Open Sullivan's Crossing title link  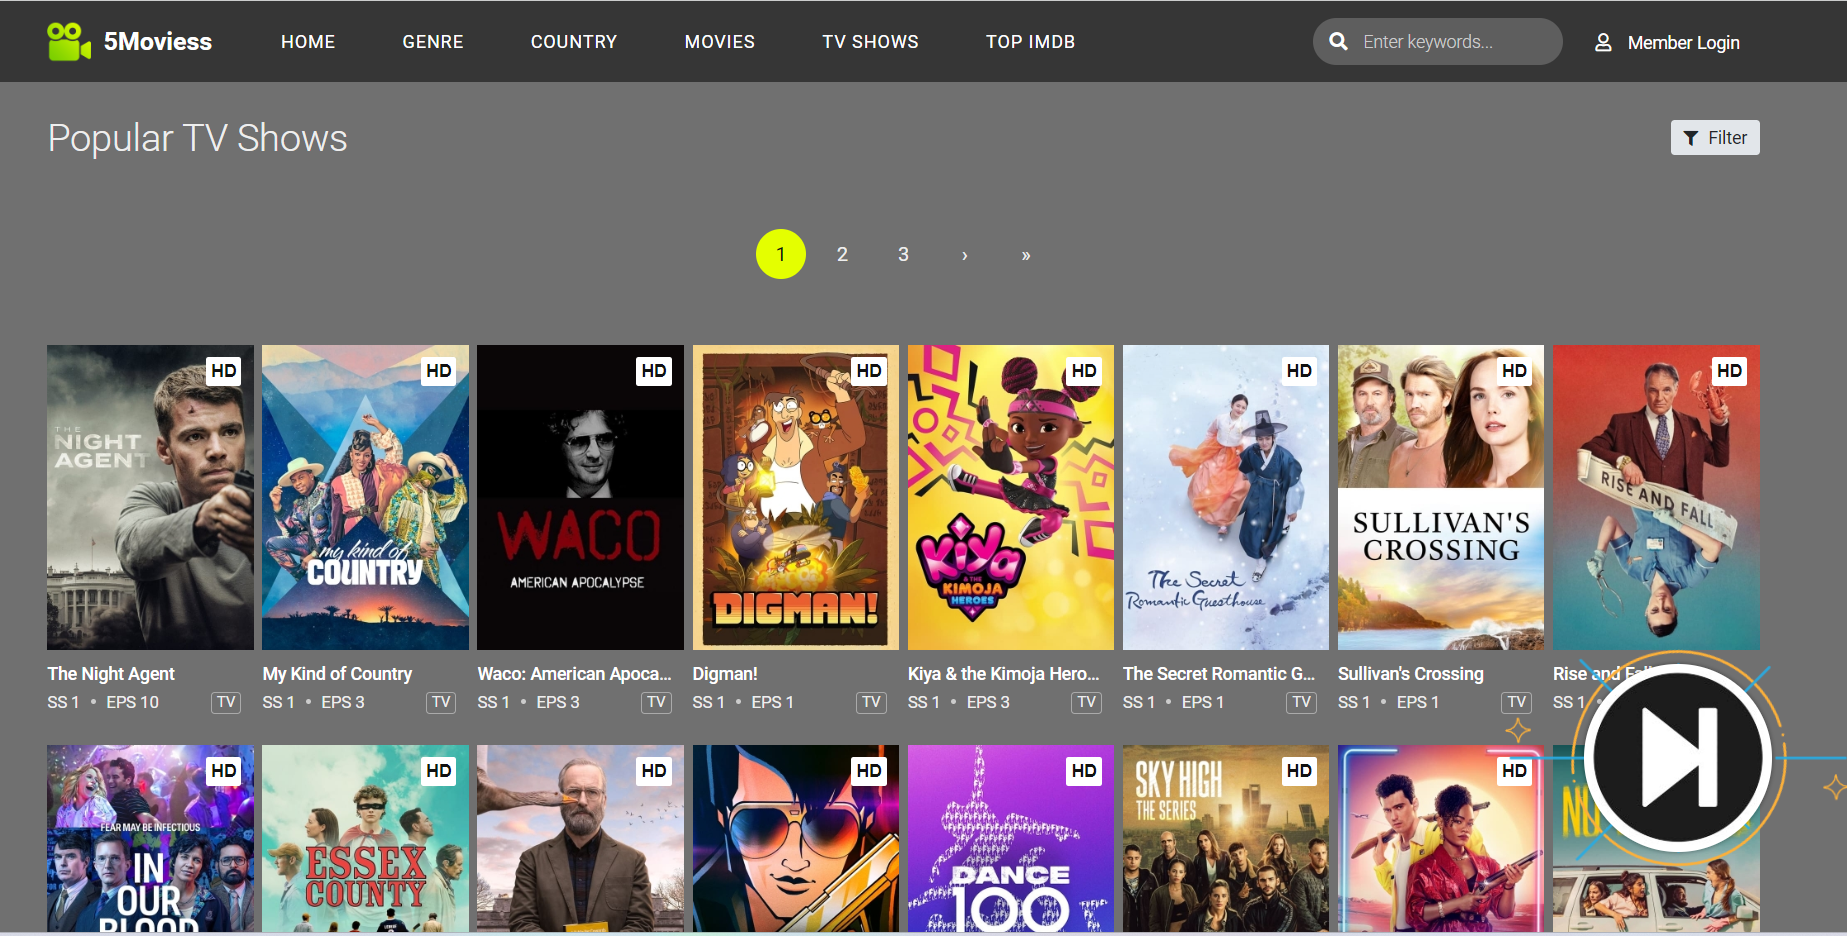point(1411,674)
